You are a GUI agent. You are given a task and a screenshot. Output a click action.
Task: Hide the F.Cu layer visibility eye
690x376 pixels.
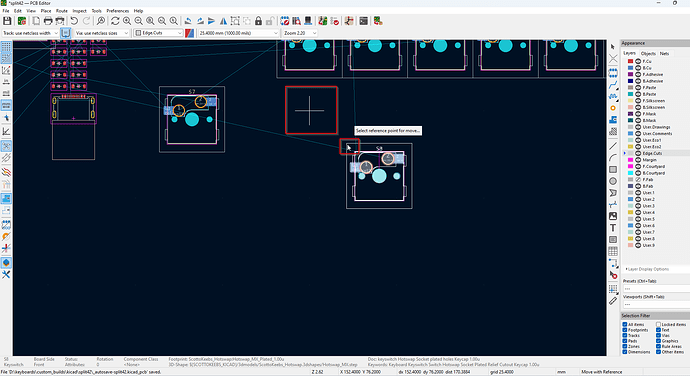click(638, 61)
